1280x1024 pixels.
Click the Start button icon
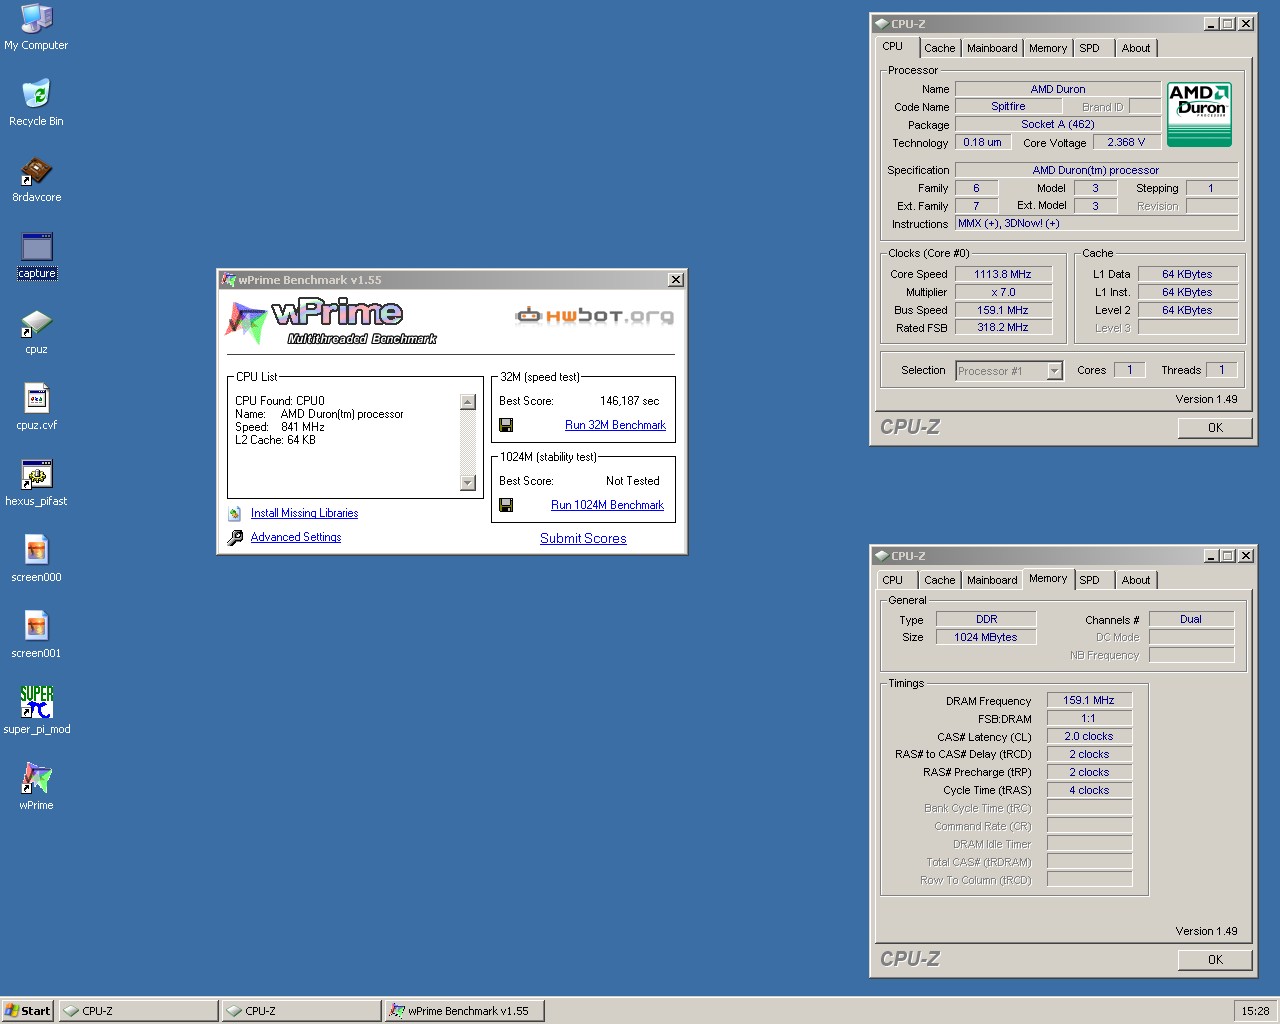click(x=27, y=1010)
